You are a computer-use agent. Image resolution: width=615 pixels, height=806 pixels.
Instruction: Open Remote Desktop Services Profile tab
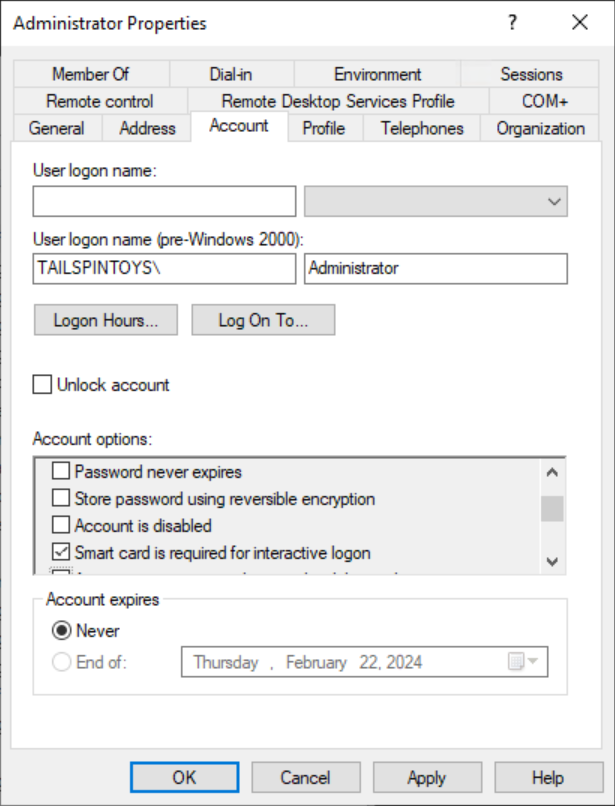point(338,101)
